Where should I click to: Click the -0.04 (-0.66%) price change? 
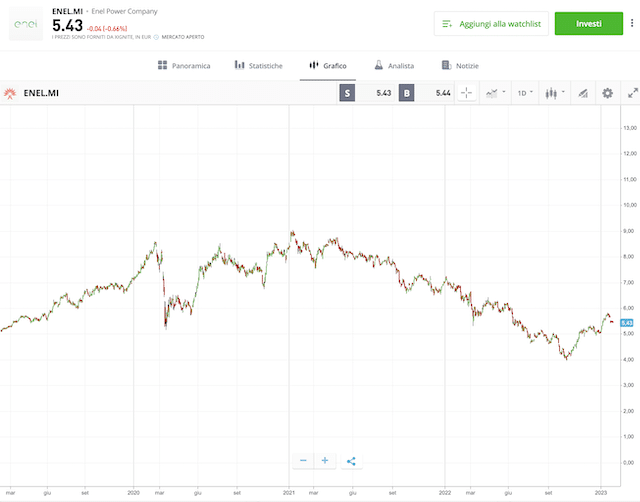107,29
